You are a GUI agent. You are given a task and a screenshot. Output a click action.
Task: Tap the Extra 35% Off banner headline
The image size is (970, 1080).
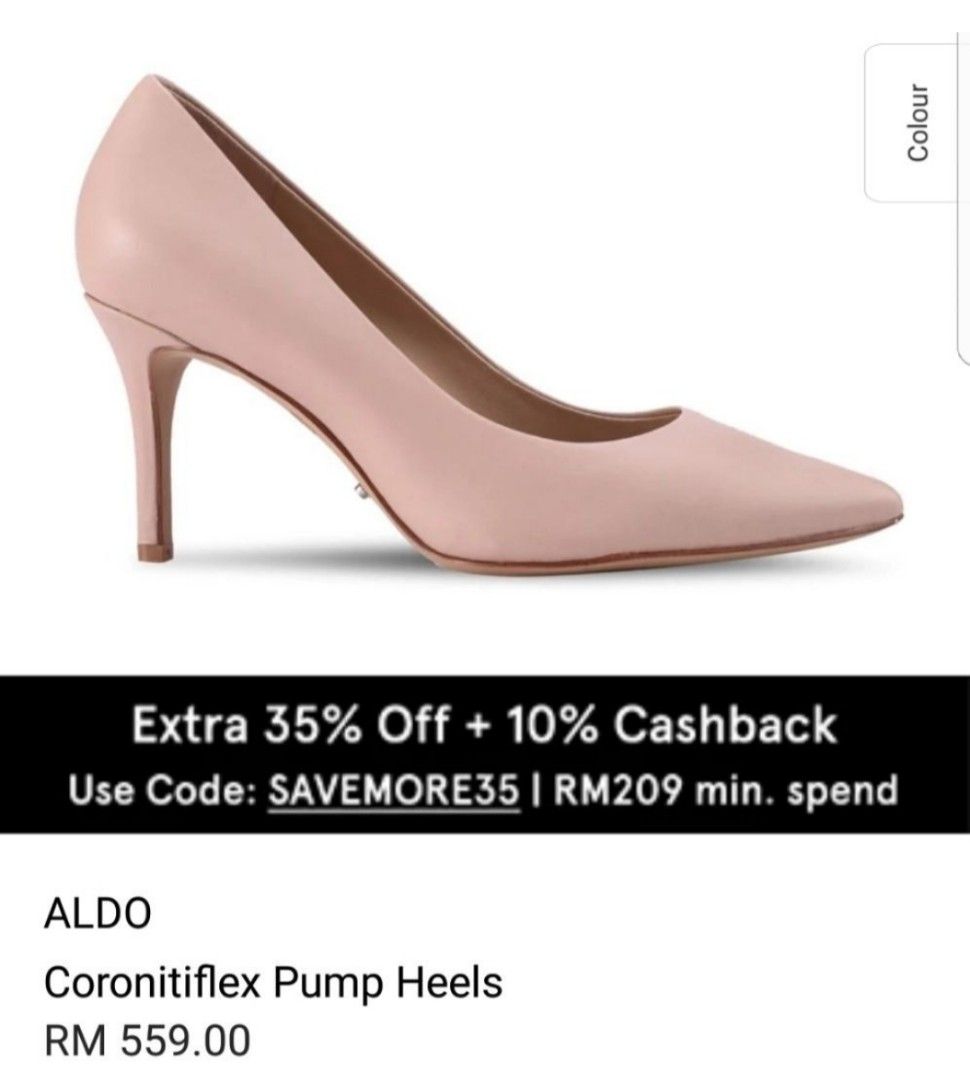pyautogui.click(x=484, y=725)
